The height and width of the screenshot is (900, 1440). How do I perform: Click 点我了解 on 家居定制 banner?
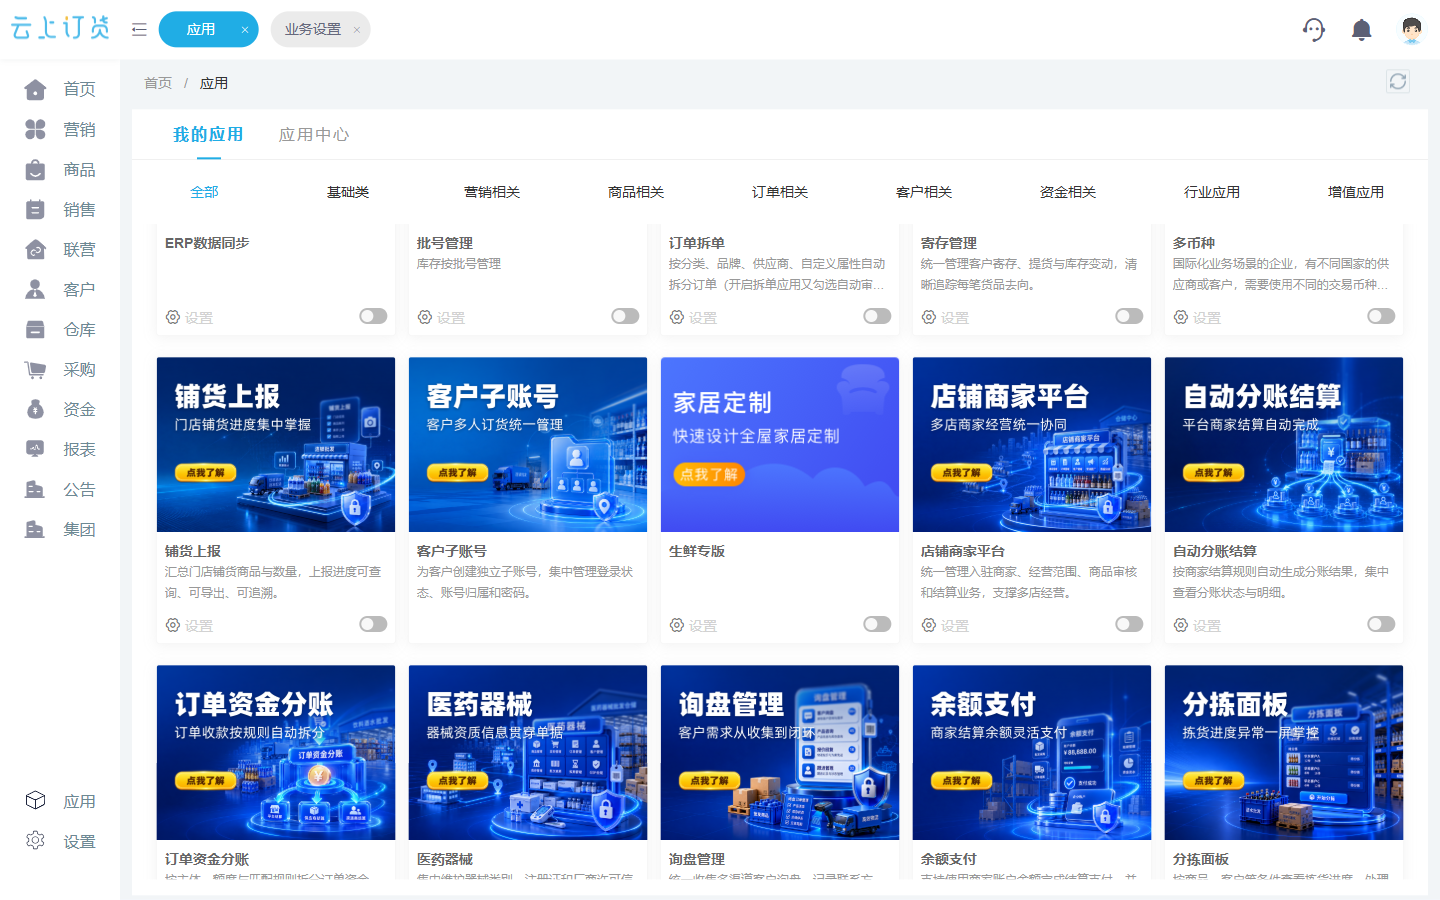pos(708,475)
